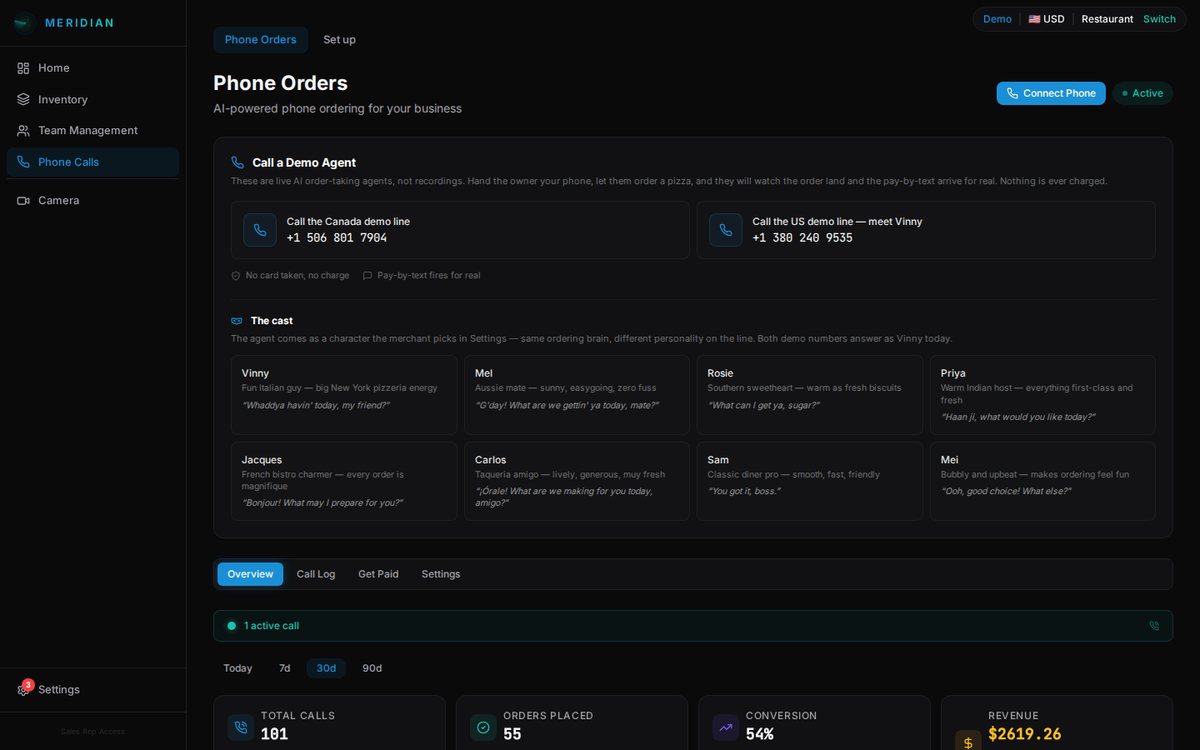Select the 90d time range

372,668
